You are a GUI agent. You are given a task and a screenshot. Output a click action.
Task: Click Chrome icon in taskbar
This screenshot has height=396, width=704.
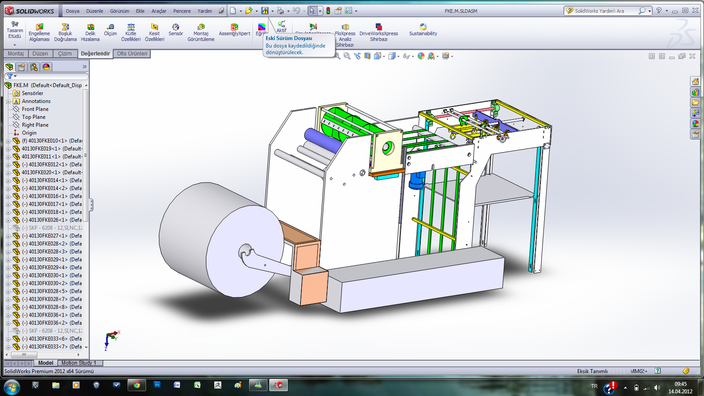point(136,385)
